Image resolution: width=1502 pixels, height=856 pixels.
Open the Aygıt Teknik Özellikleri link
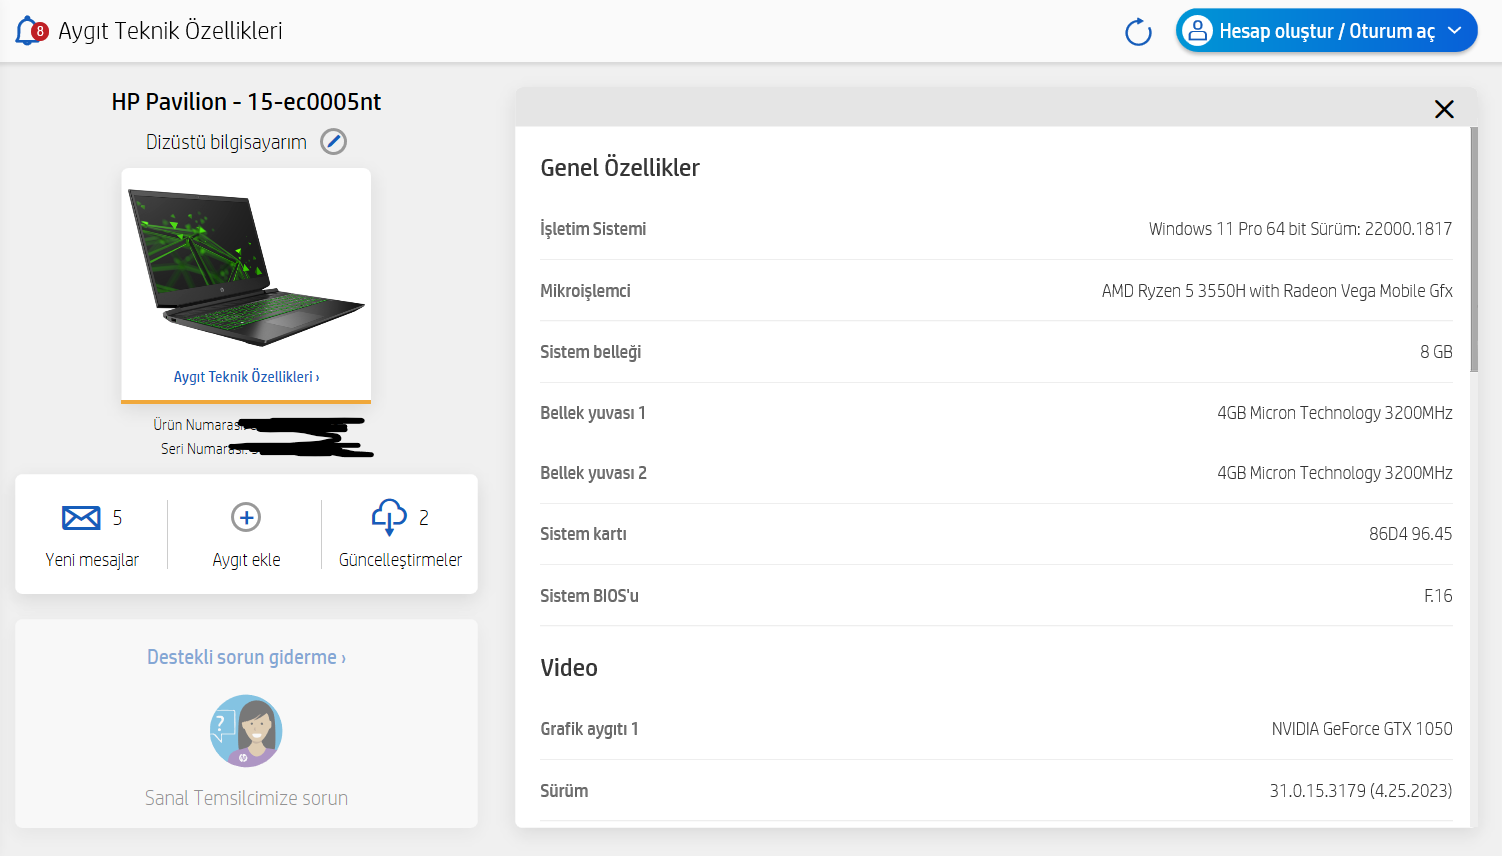pos(246,377)
